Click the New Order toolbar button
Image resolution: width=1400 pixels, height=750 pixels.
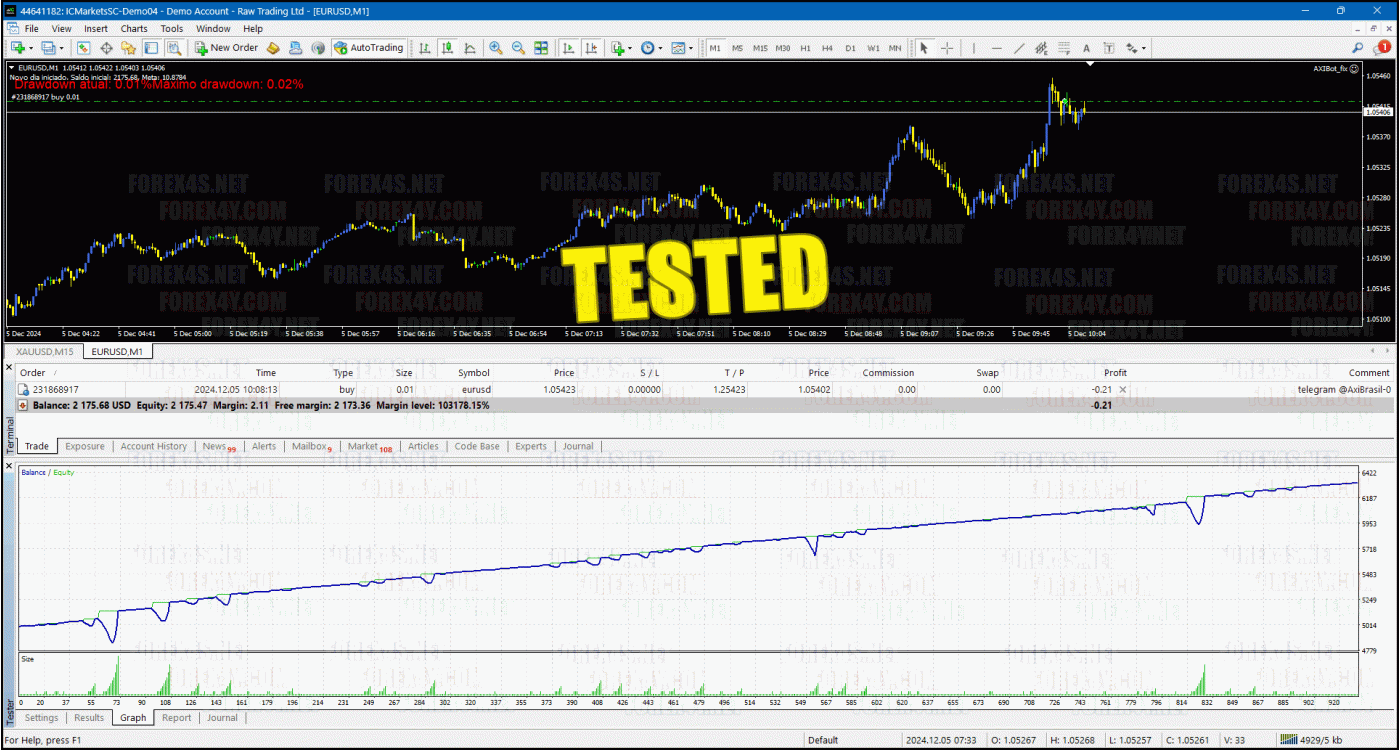coord(226,48)
